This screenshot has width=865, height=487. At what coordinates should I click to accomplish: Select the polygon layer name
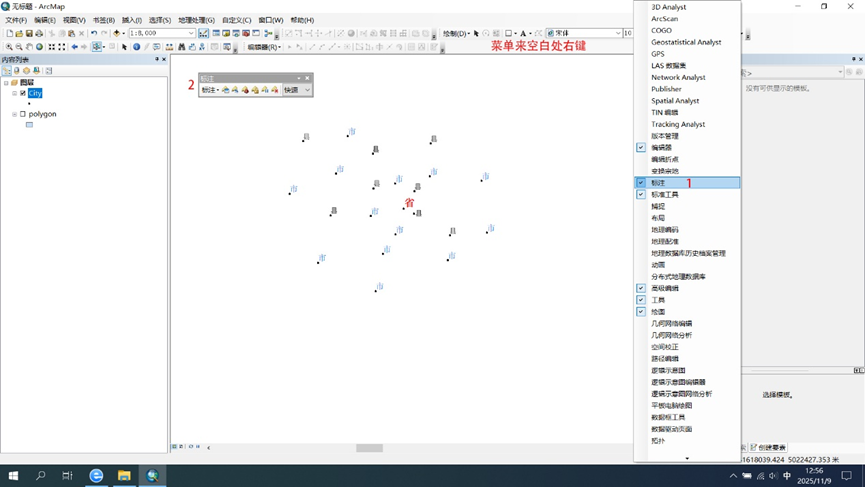[x=42, y=114]
